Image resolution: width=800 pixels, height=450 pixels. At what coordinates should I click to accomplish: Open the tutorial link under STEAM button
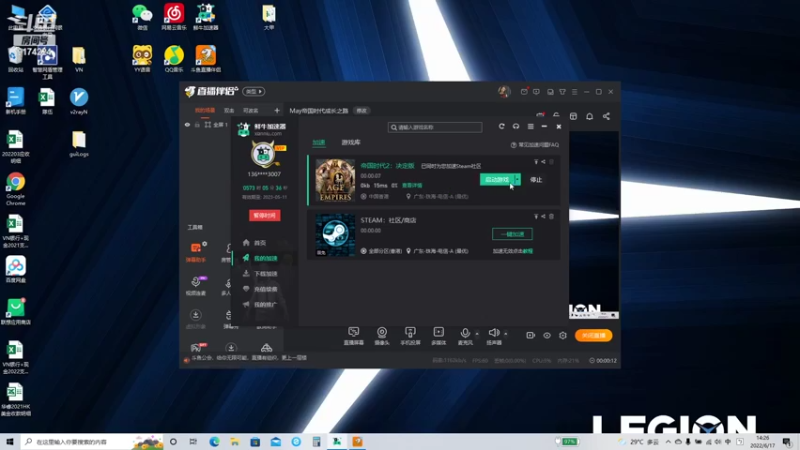[x=528, y=251]
